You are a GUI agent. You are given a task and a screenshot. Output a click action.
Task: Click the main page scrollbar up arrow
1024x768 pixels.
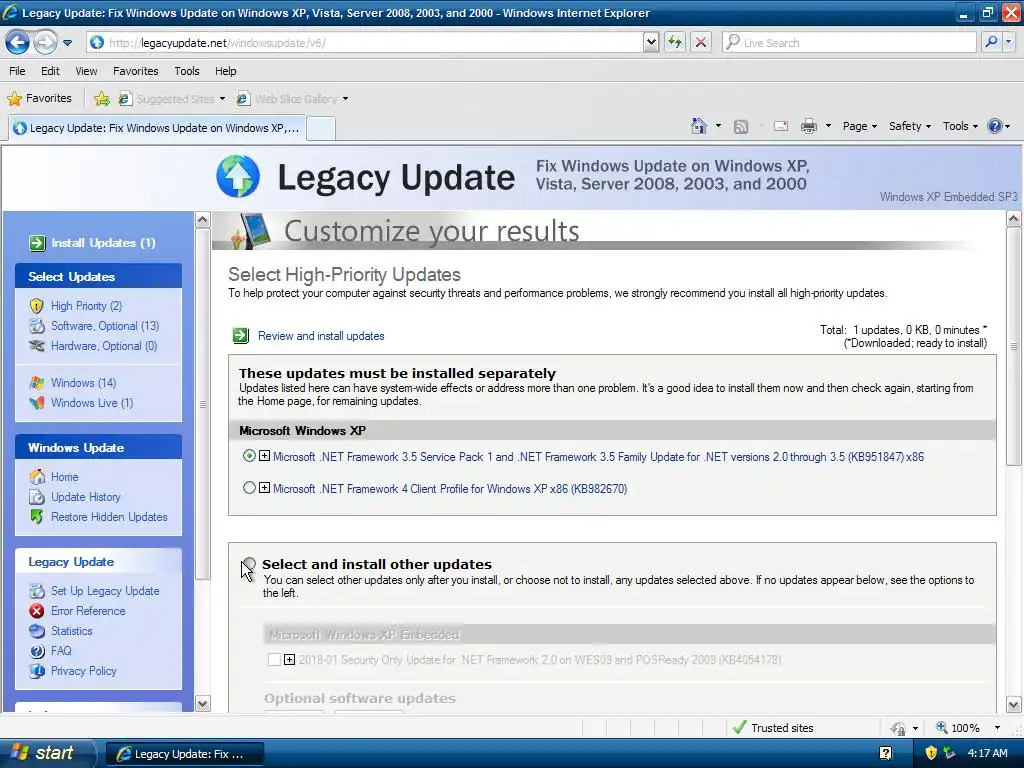click(x=1014, y=219)
